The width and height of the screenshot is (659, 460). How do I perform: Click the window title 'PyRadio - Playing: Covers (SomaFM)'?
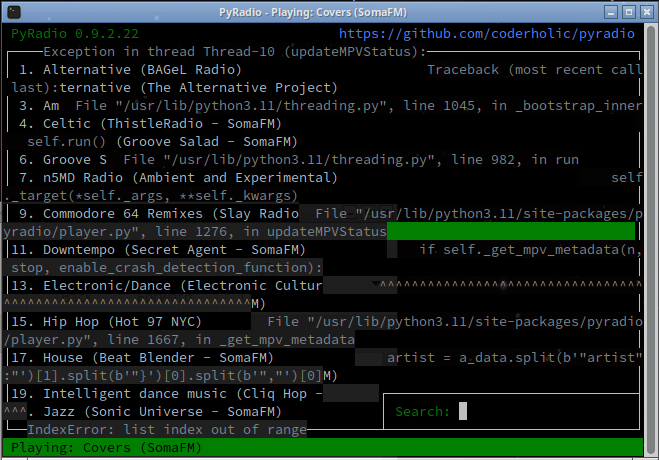pyautogui.click(x=313, y=12)
